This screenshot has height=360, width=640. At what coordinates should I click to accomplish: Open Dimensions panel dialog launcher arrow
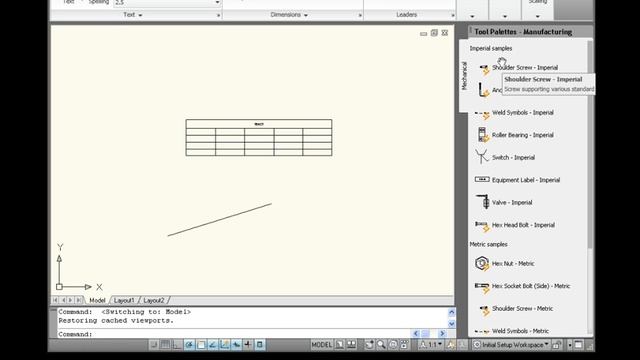360,15
